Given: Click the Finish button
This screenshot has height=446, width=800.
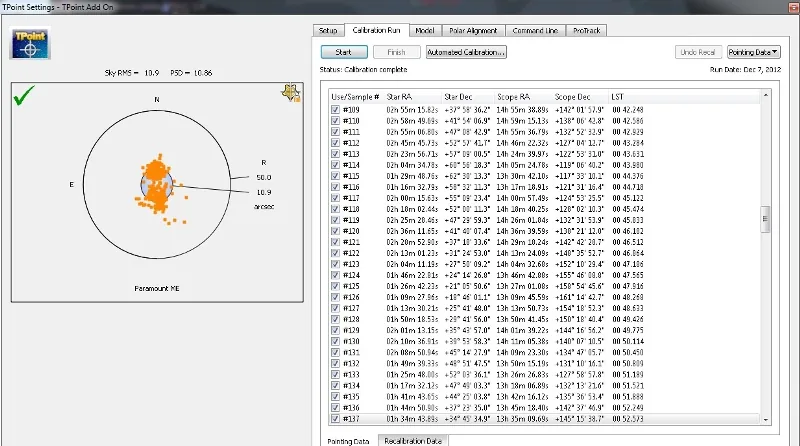Looking at the screenshot, I should [396, 52].
